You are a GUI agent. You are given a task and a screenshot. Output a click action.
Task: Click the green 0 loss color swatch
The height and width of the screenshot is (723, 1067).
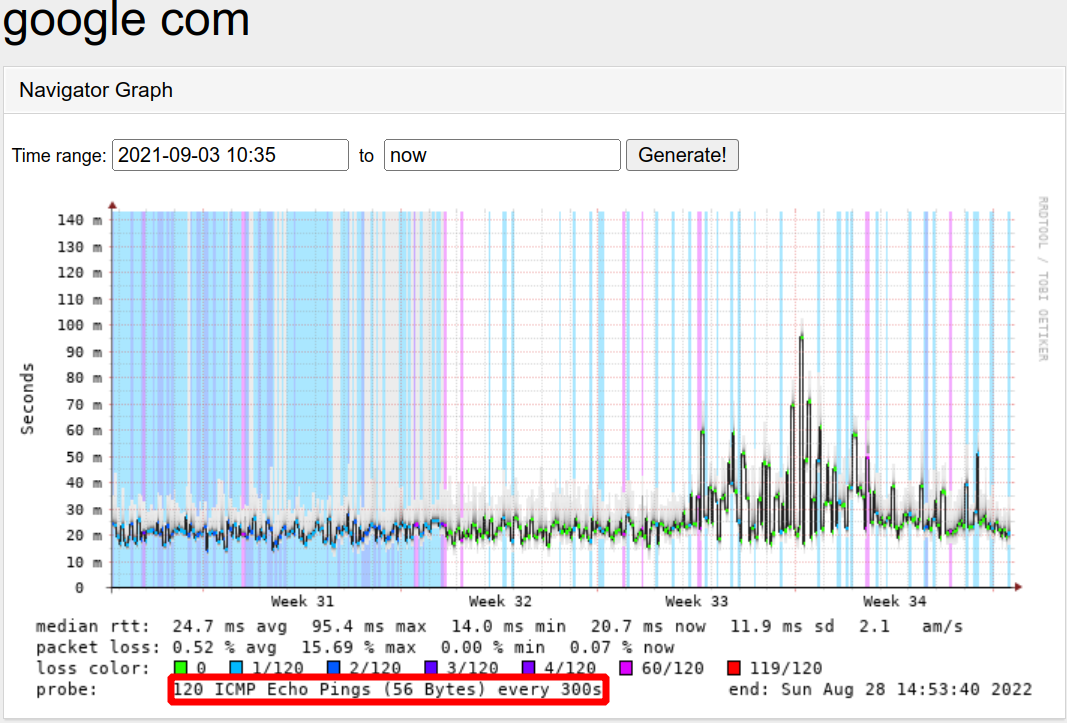click(180, 668)
